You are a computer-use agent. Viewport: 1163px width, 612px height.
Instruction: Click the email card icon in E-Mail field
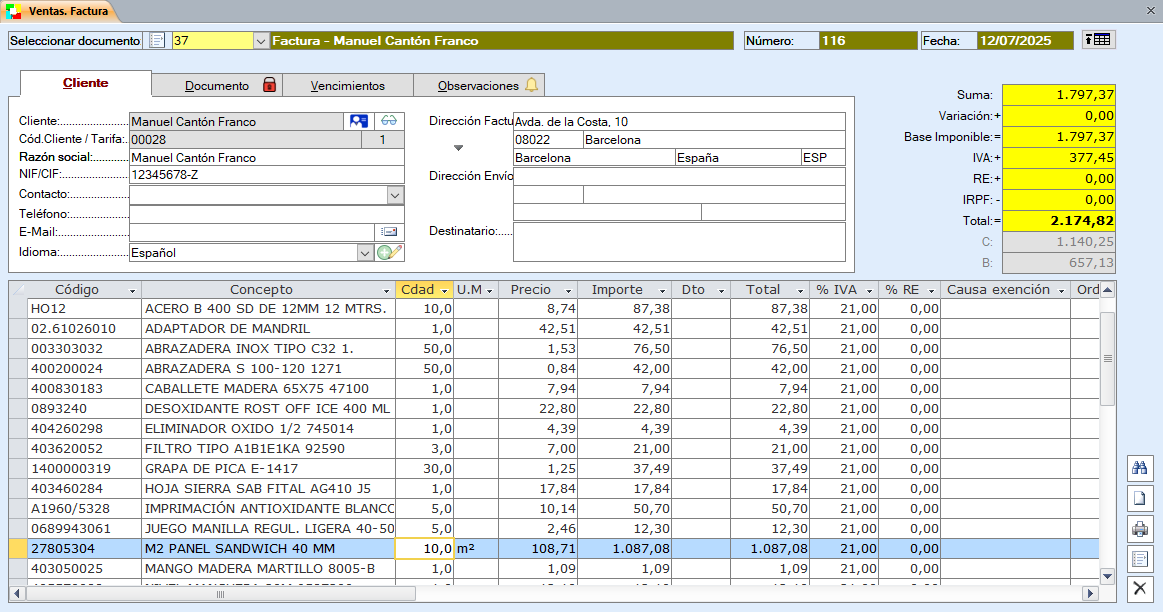389,232
